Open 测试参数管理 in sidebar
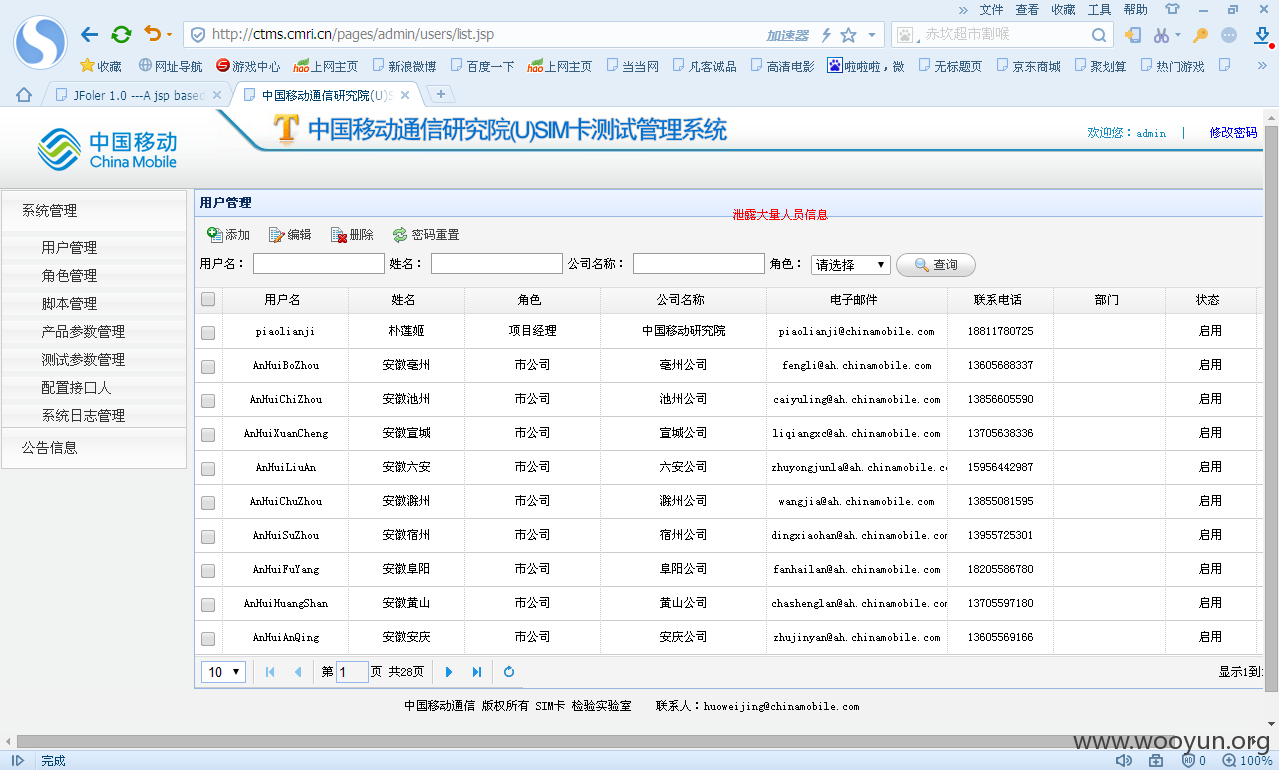This screenshot has width=1279, height=770. [x=83, y=360]
